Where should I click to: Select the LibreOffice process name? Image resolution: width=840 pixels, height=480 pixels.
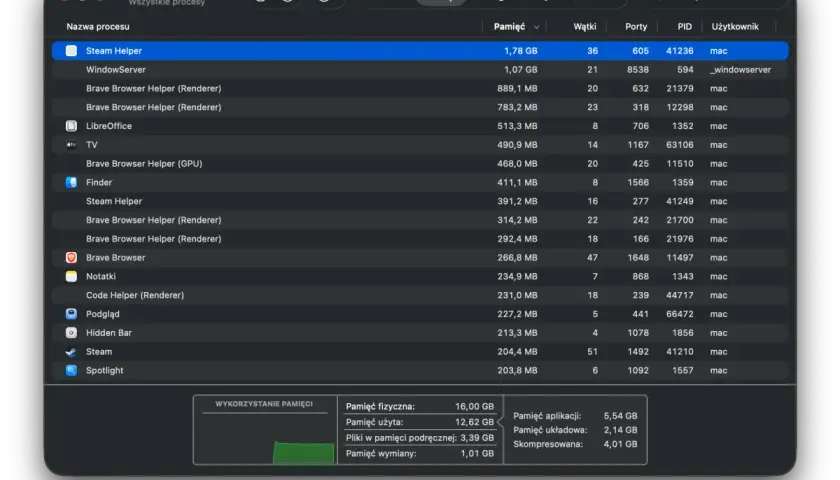(x=109, y=126)
